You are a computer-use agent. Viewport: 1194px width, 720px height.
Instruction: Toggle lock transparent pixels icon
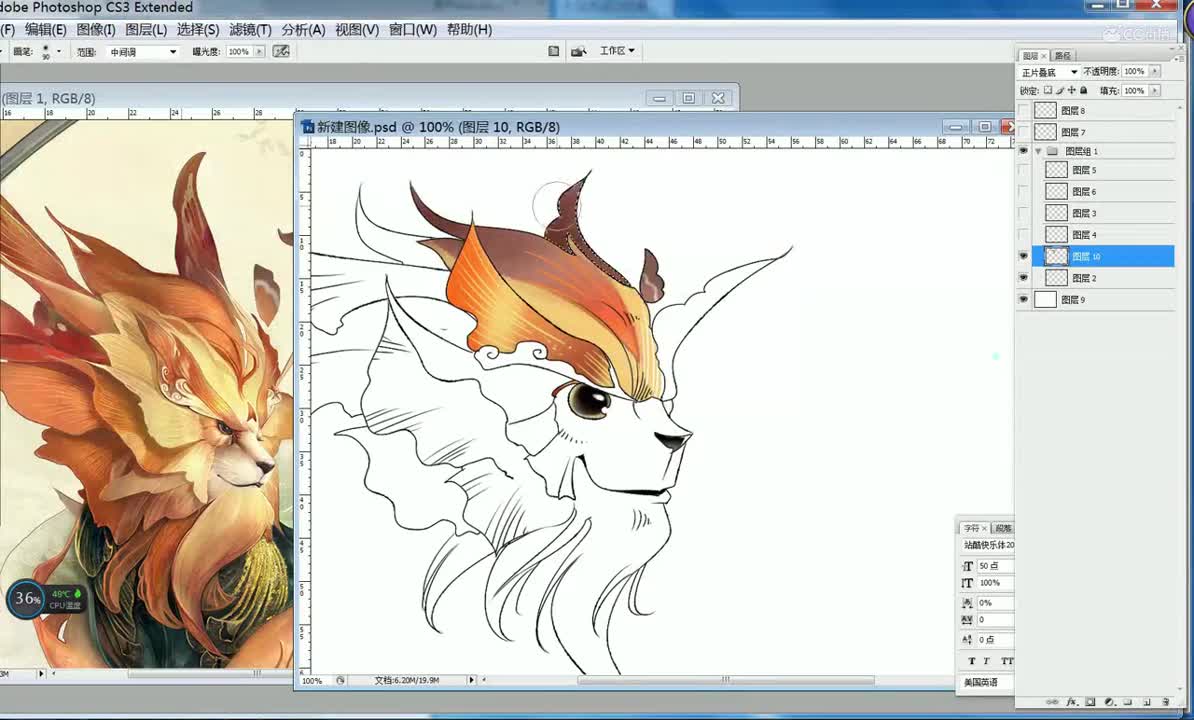pyautogui.click(x=1048, y=91)
